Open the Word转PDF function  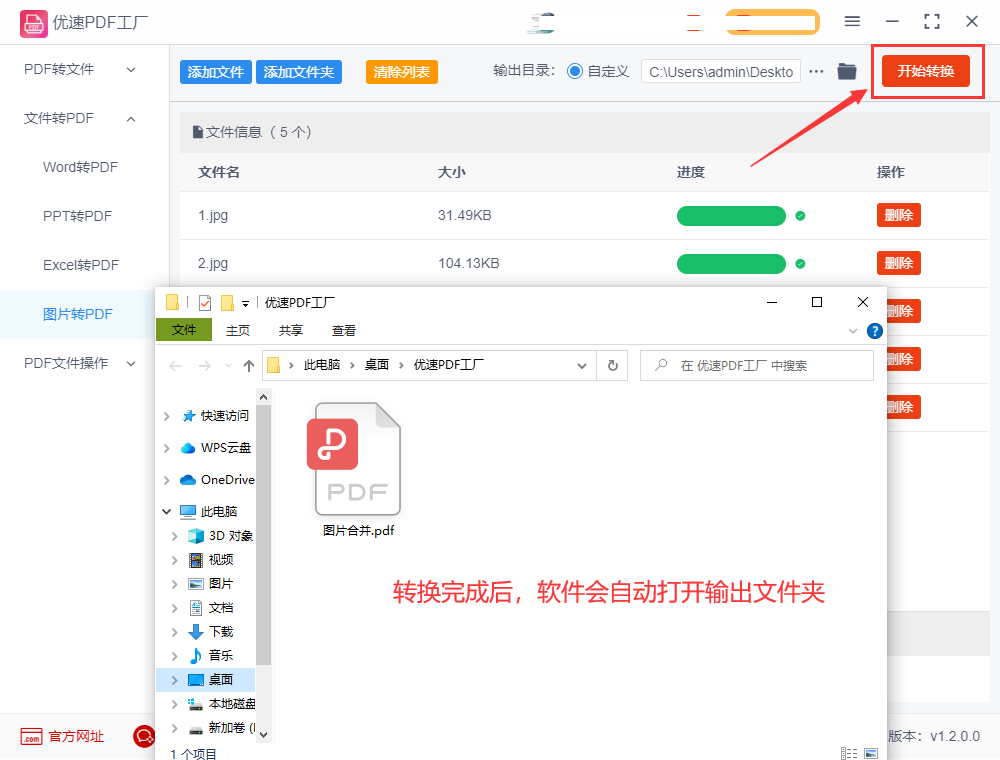(x=80, y=167)
